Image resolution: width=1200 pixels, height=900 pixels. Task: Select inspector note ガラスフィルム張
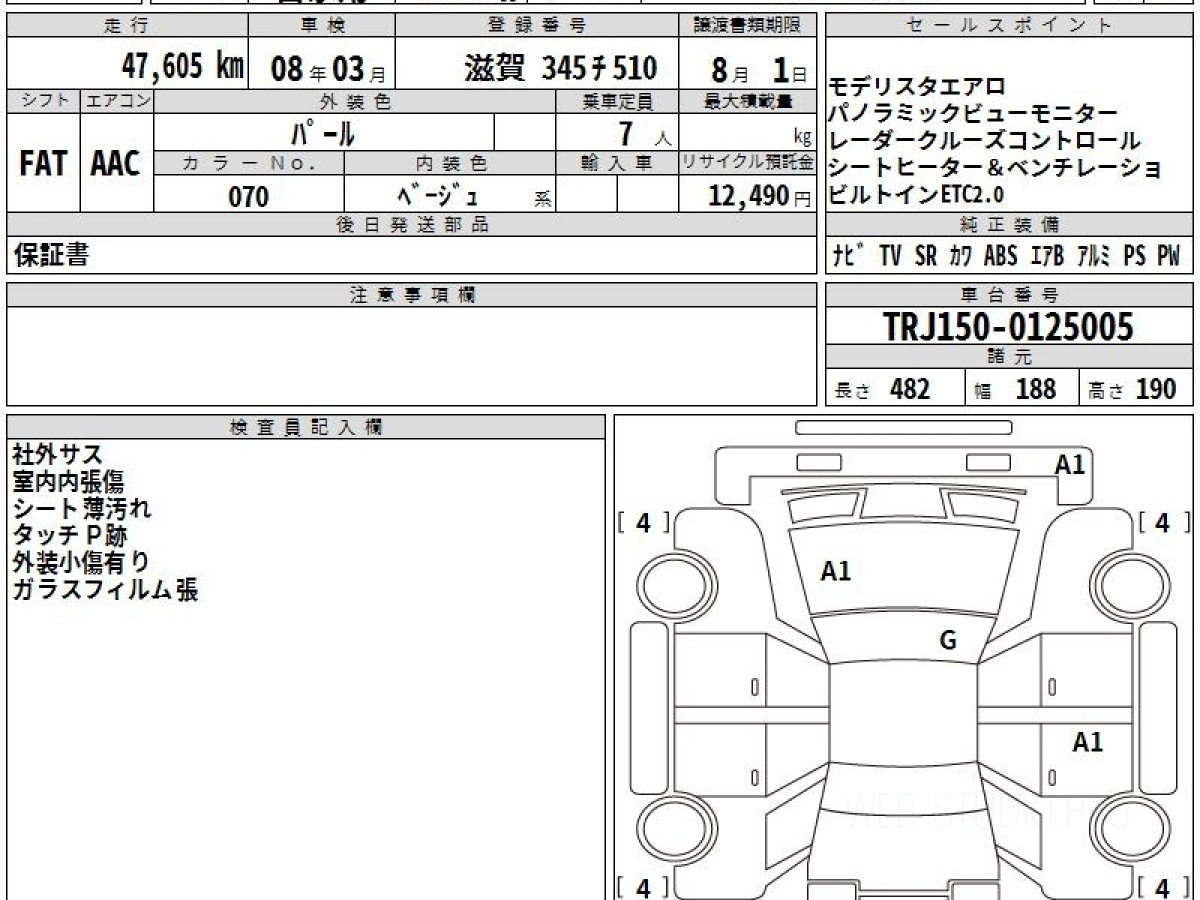(105, 590)
